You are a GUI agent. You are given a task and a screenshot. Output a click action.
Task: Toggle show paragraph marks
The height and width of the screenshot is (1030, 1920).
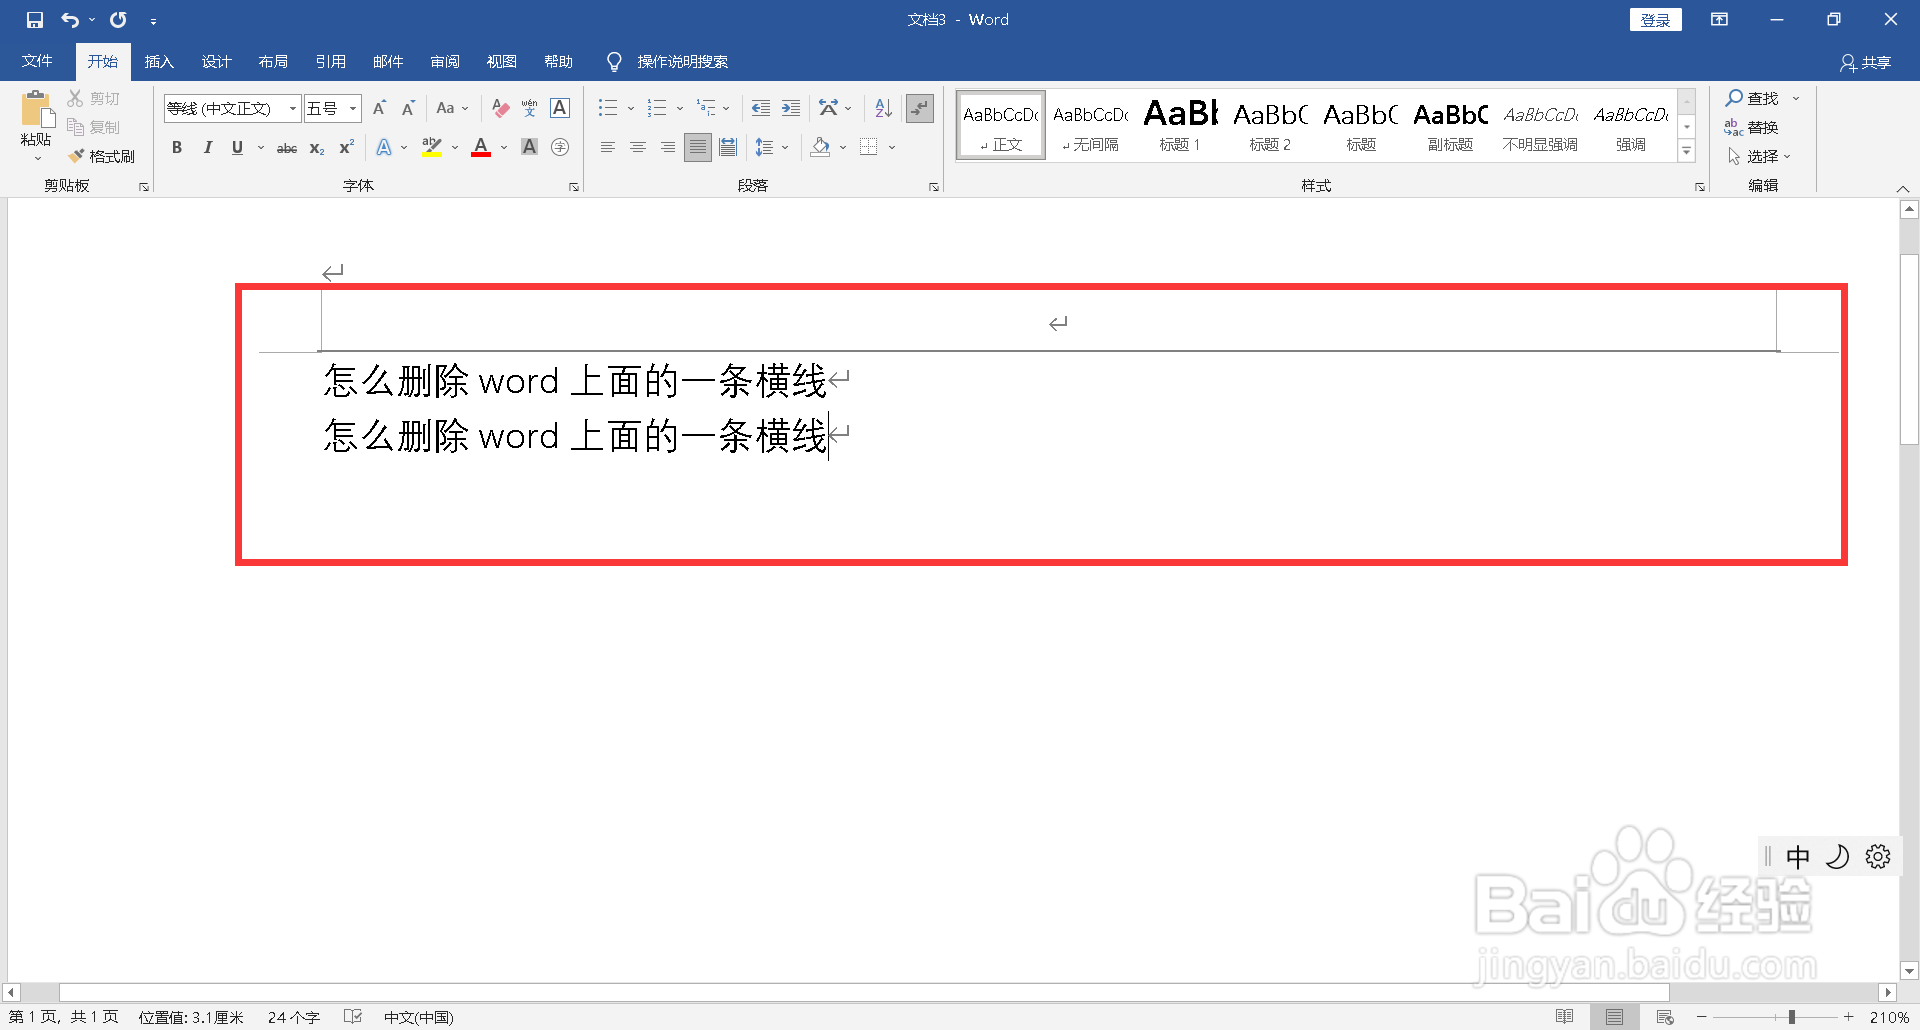coord(919,108)
